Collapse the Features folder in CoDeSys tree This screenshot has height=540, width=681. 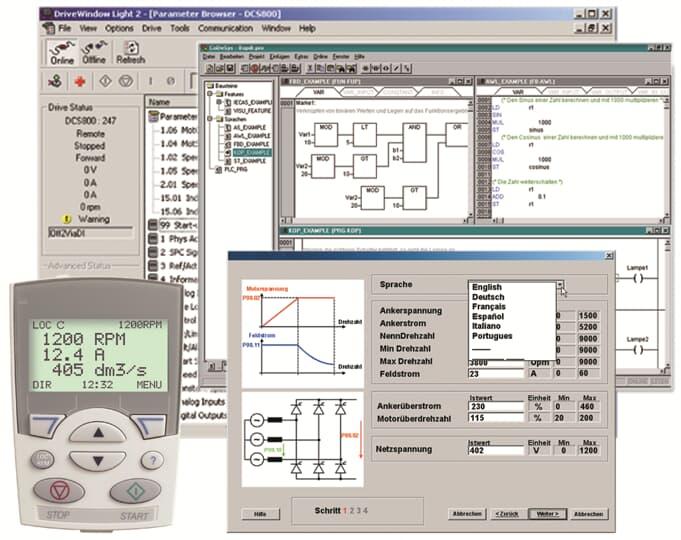(210, 94)
